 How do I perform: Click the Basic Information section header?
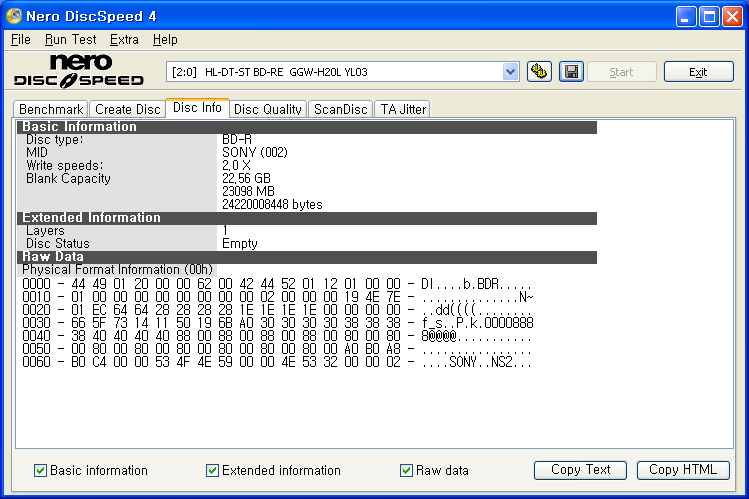coord(307,127)
